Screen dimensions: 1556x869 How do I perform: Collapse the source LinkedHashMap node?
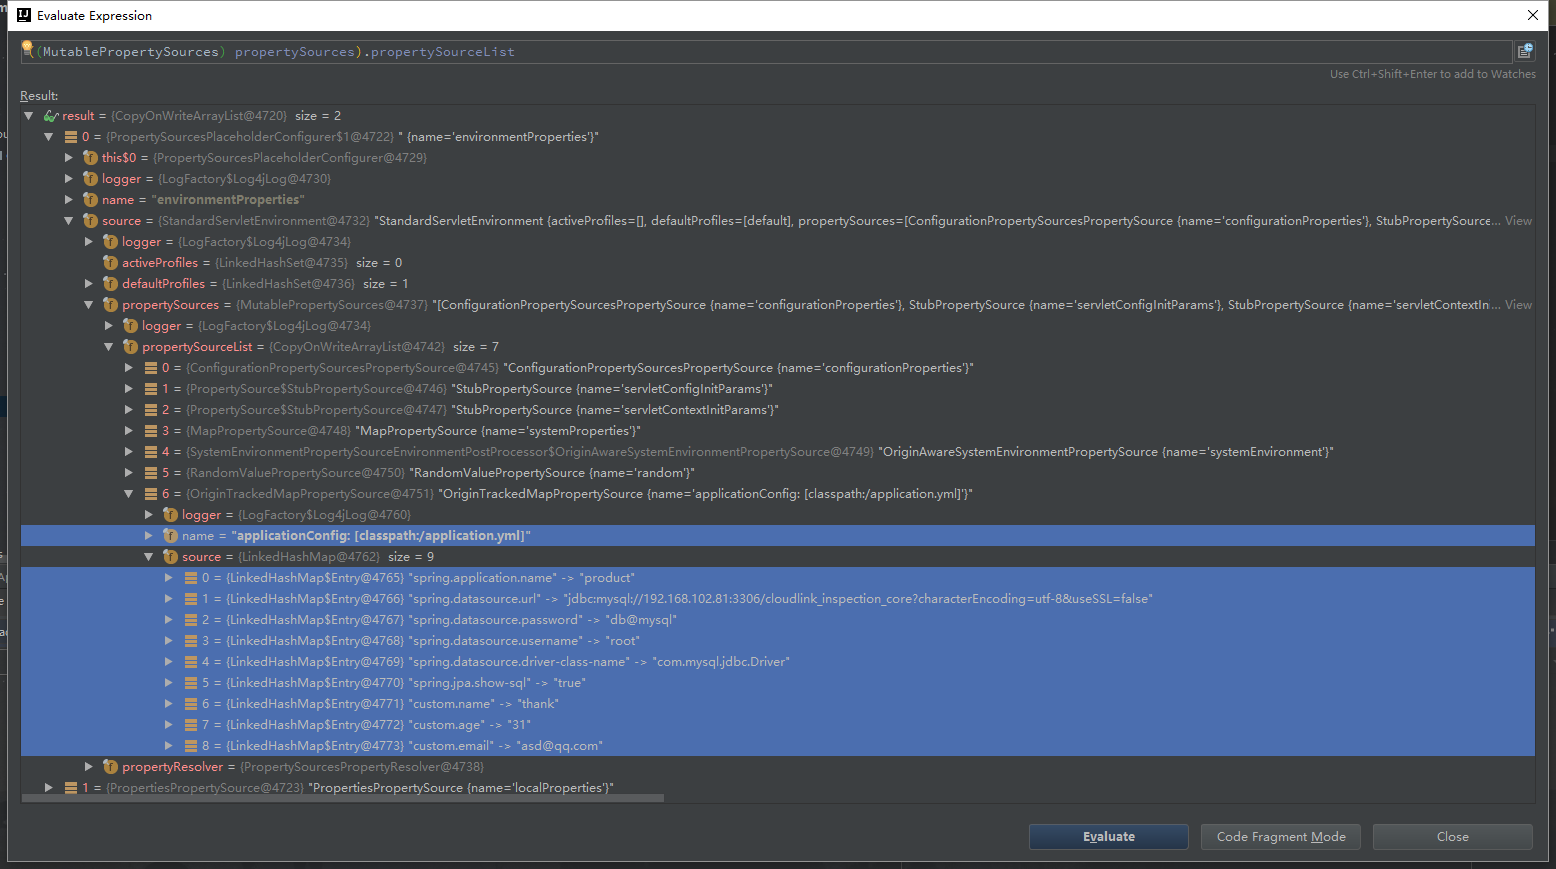click(x=148, y=556)
